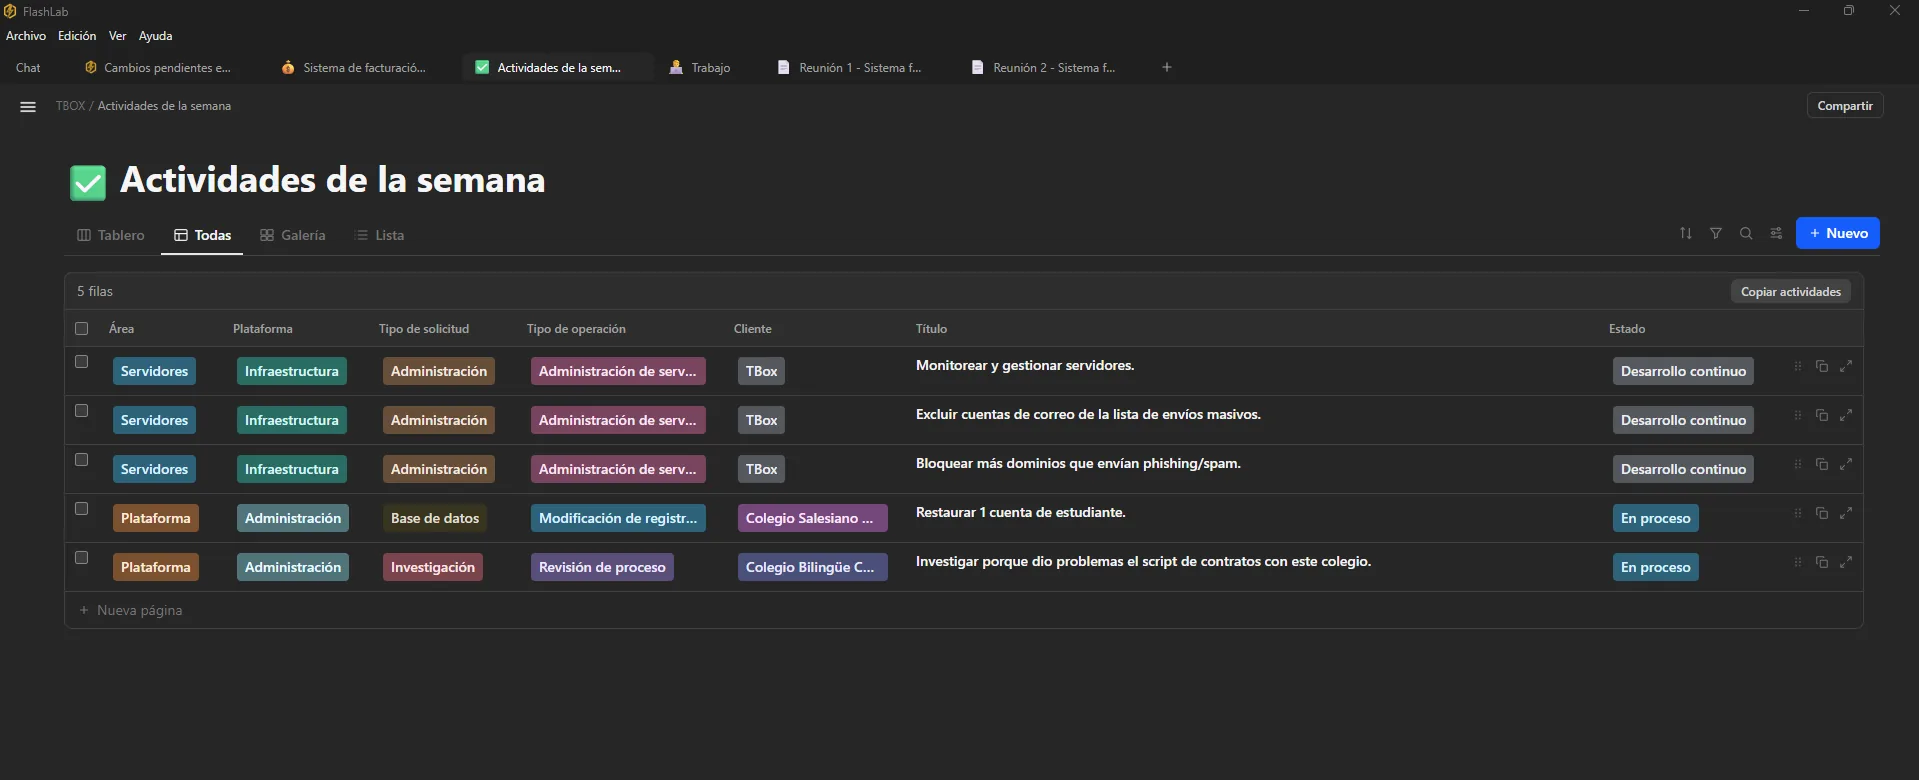Expand the Monitorear y gestionar servidores row
Screen dimensions: 1919x780
[1846, 366]
